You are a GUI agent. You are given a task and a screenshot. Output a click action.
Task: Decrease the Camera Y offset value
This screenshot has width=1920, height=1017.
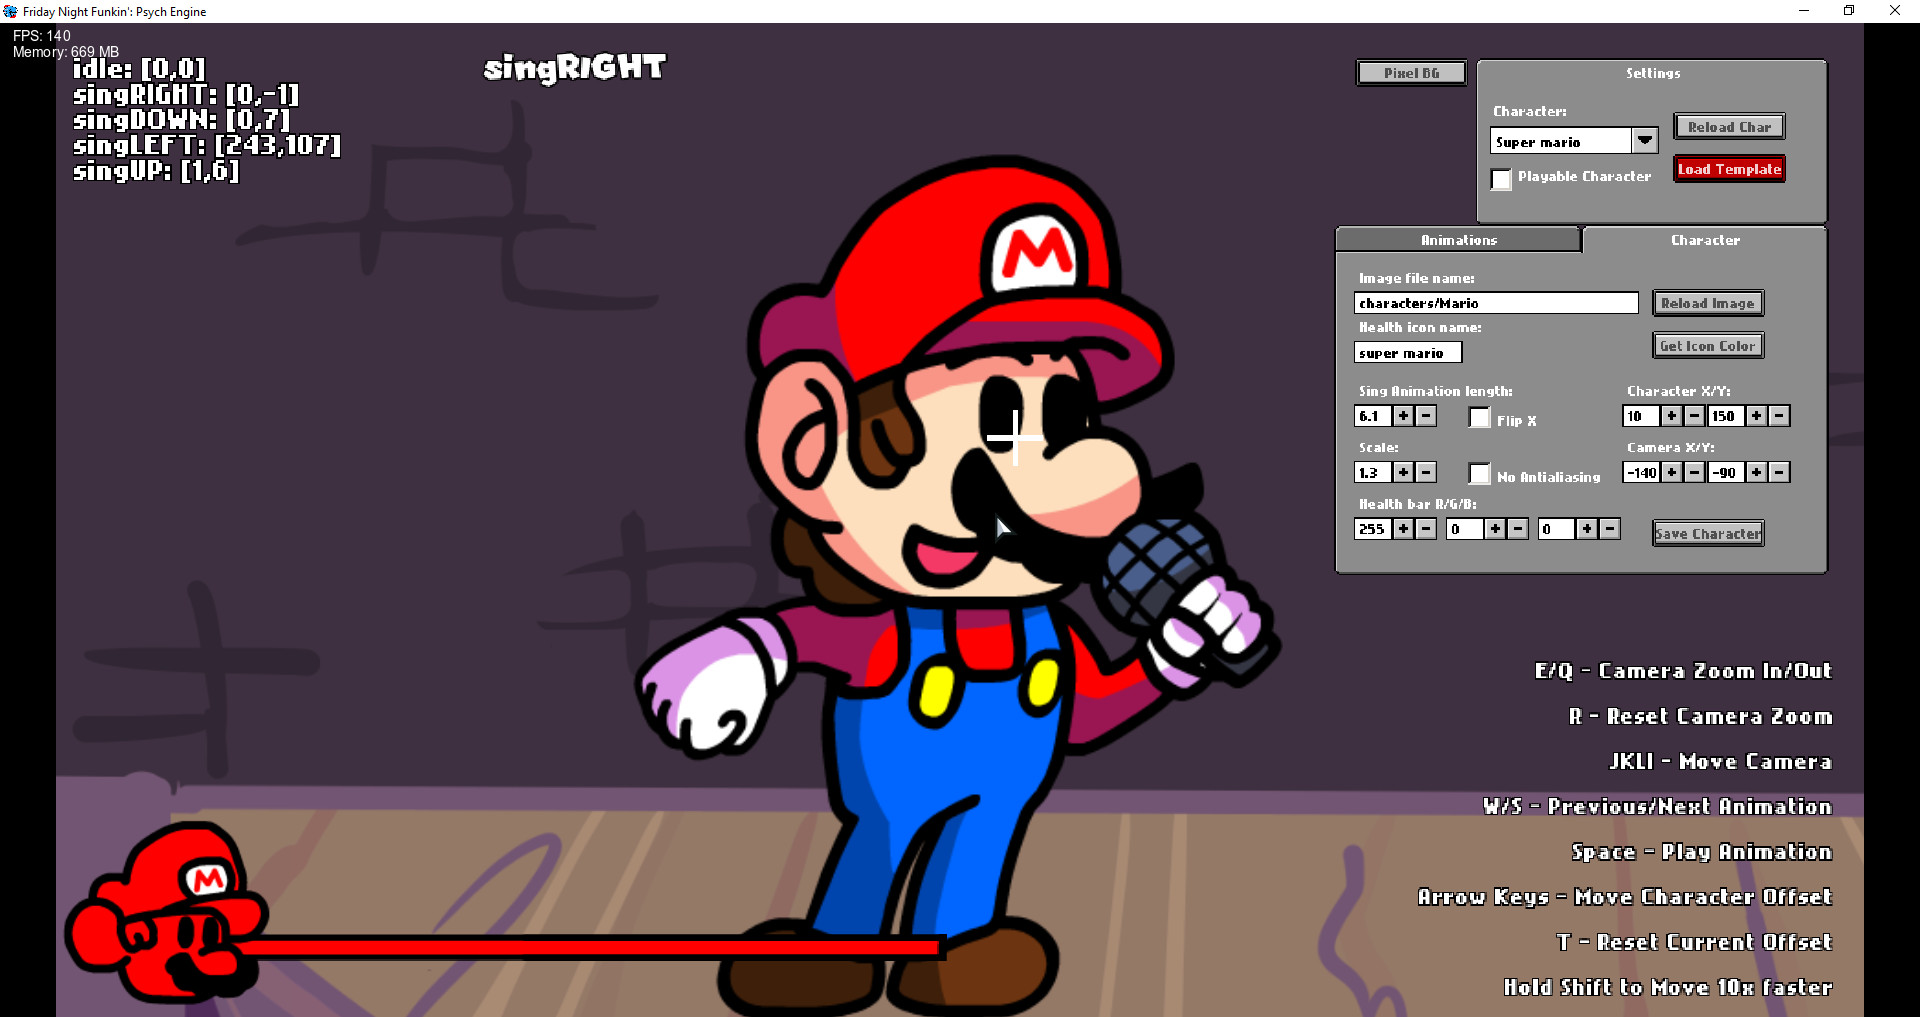[1779, 472]
